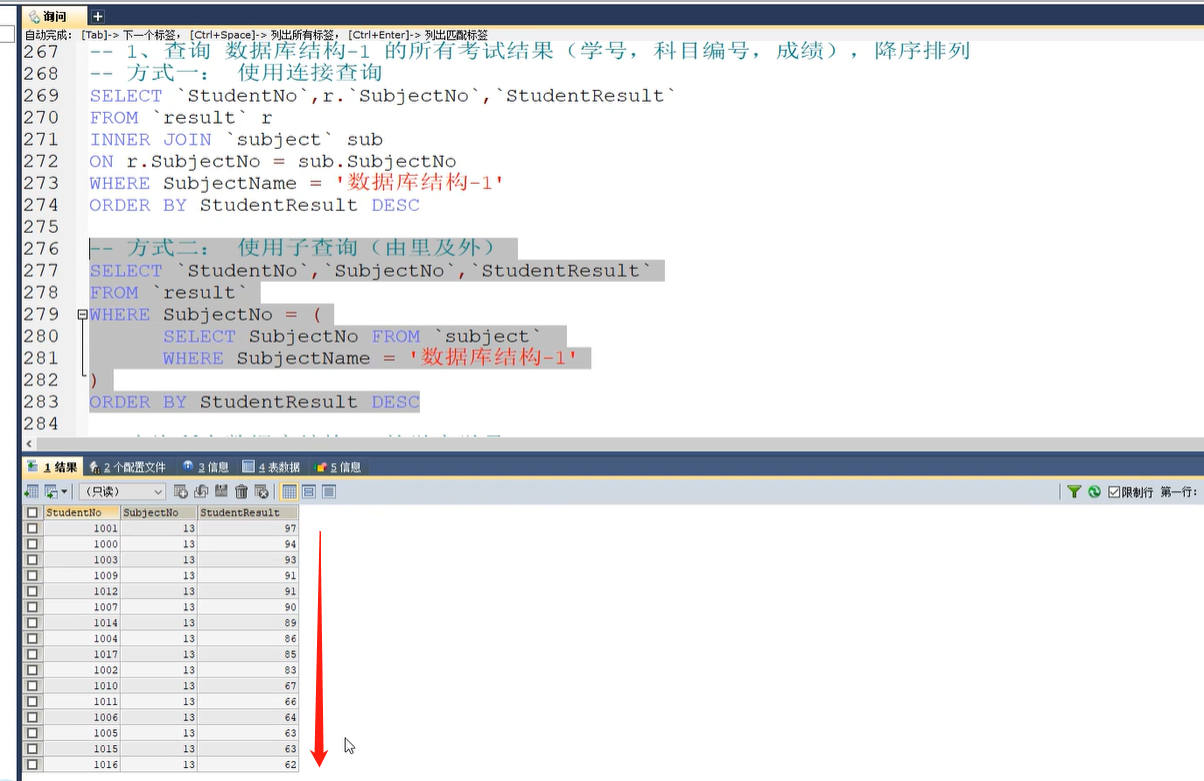Click the StudentResult cell 62
The width and height of the screenshot is (1204, 781).
247,764
